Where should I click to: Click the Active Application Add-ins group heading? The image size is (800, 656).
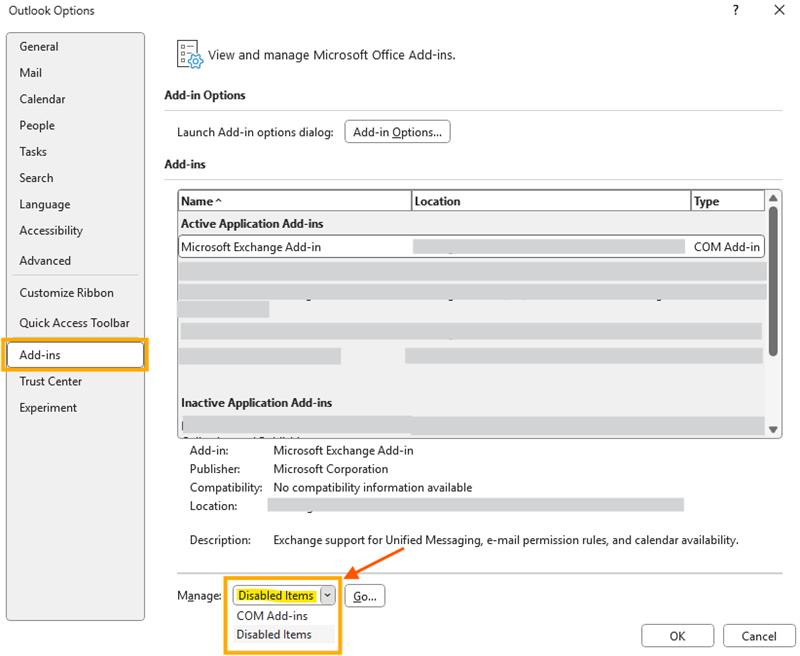252,224
